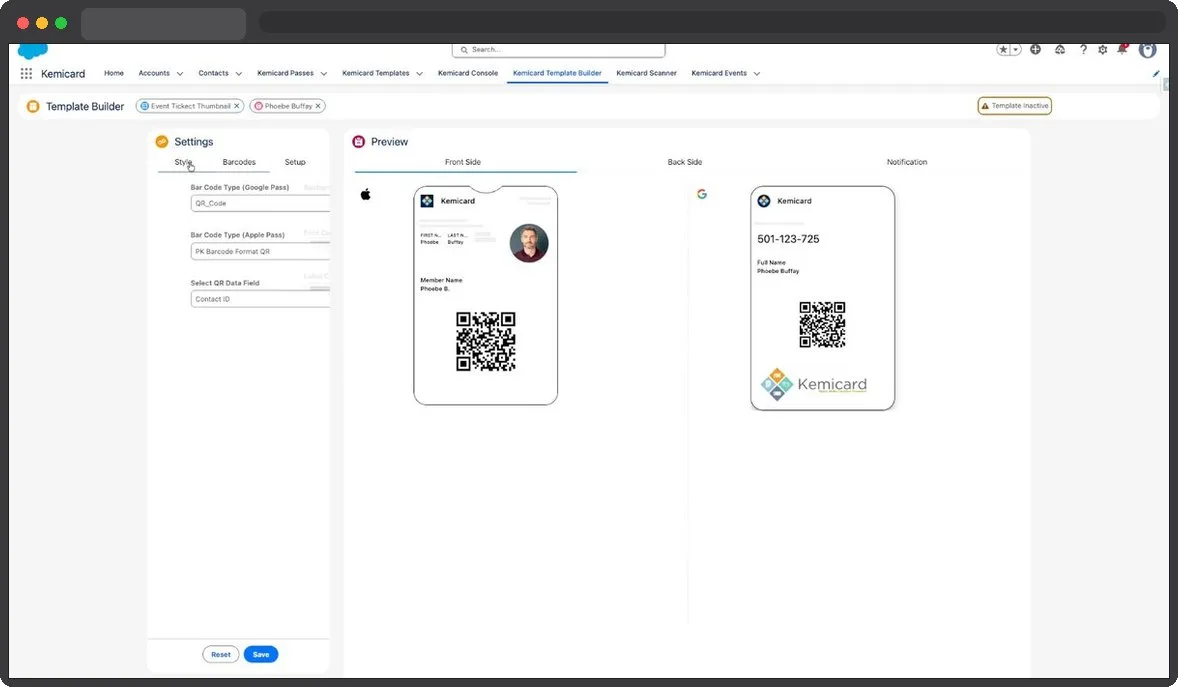
Task: Switch to the Setup settings tab
Action: pos(294,162)
